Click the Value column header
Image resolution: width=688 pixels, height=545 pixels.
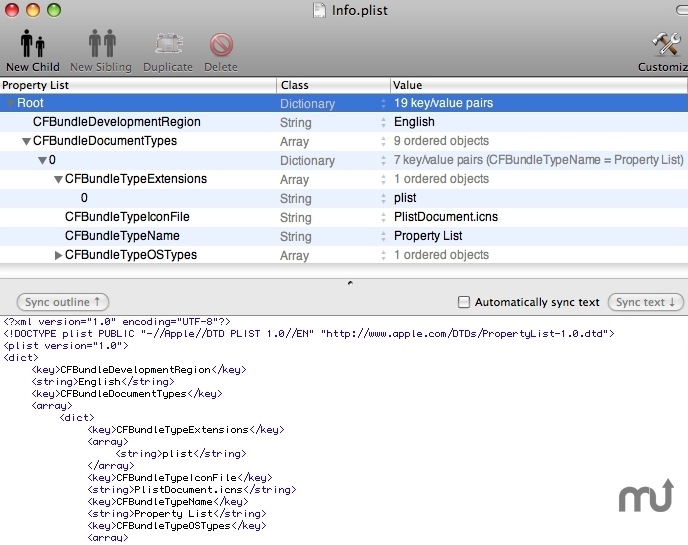pos(539,85)
